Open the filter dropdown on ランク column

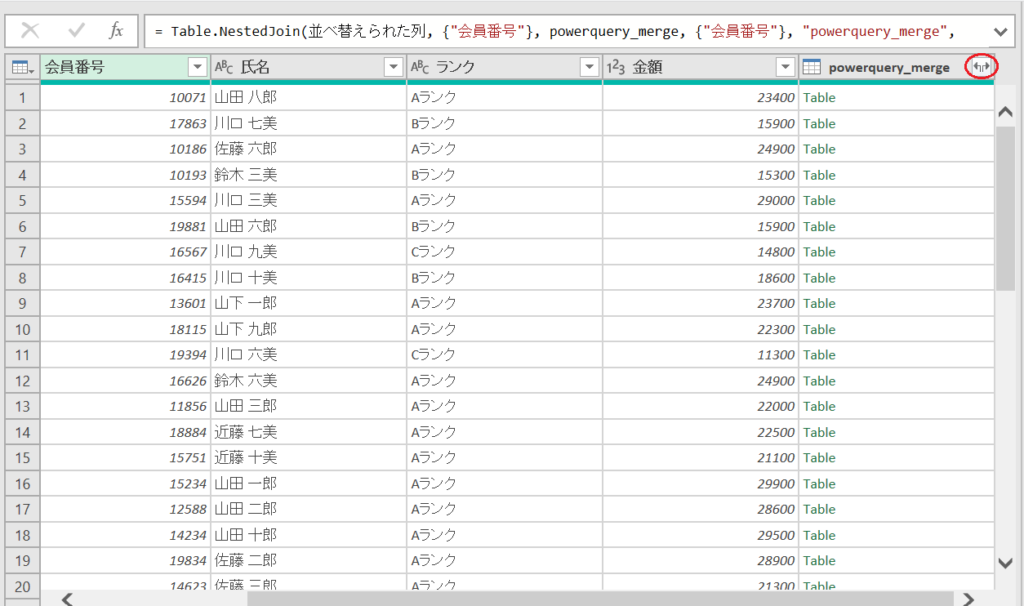[587, 67]
